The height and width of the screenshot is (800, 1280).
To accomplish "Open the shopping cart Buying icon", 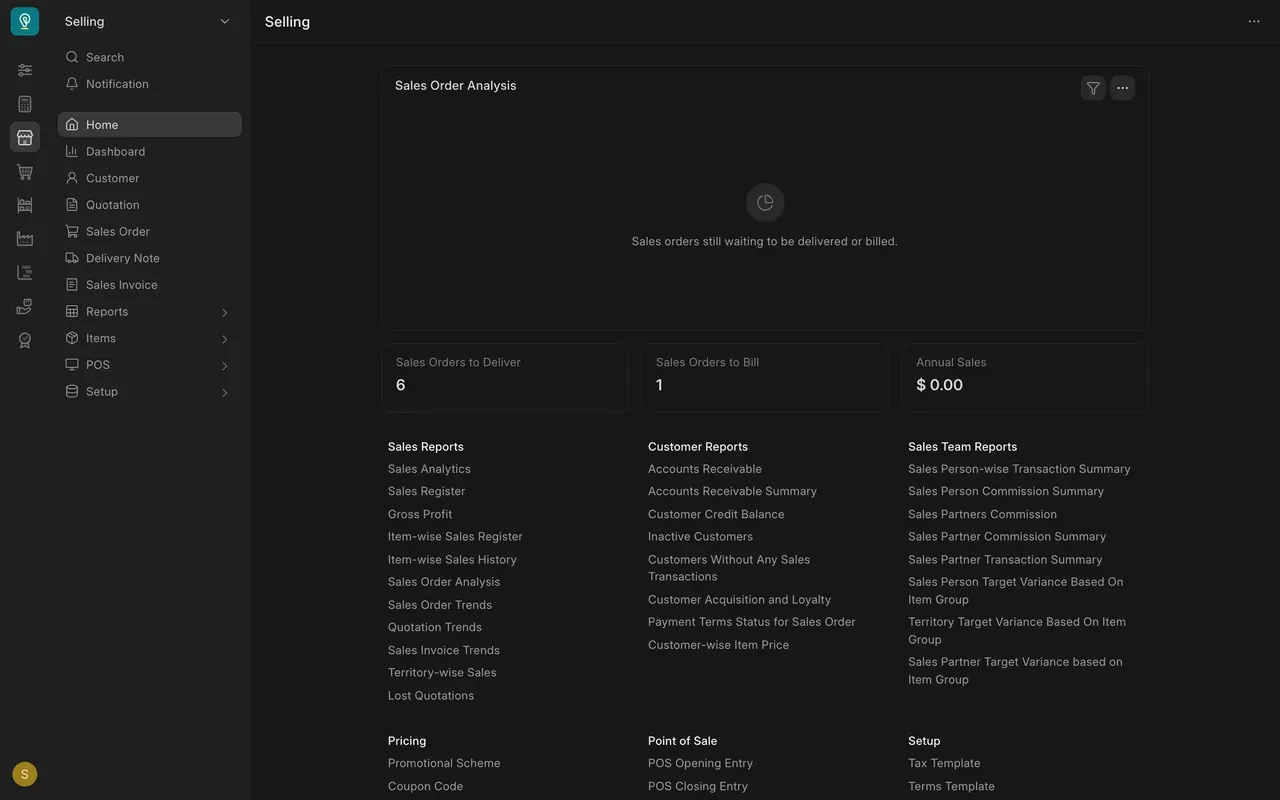I will click(25, 172).
